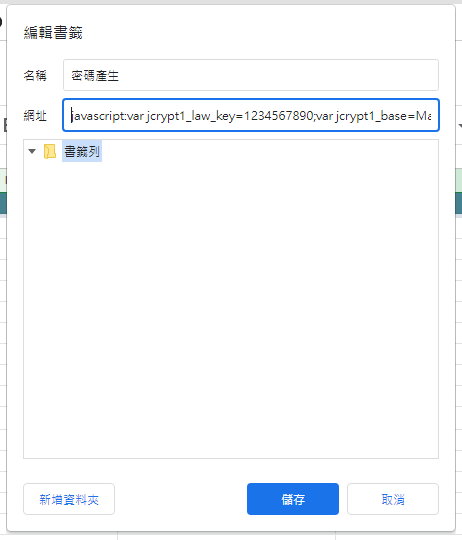Click jcrypt1_law_key text in the URL
Image resolution: width=462 pixels, height=540 pixels.
point(190,116)
